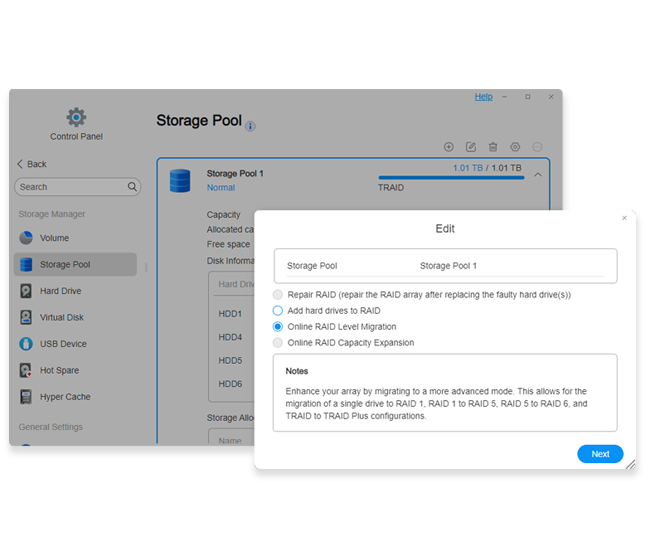Open the Help link
Screen dimensions: 648x550
[x=483, y=97]
